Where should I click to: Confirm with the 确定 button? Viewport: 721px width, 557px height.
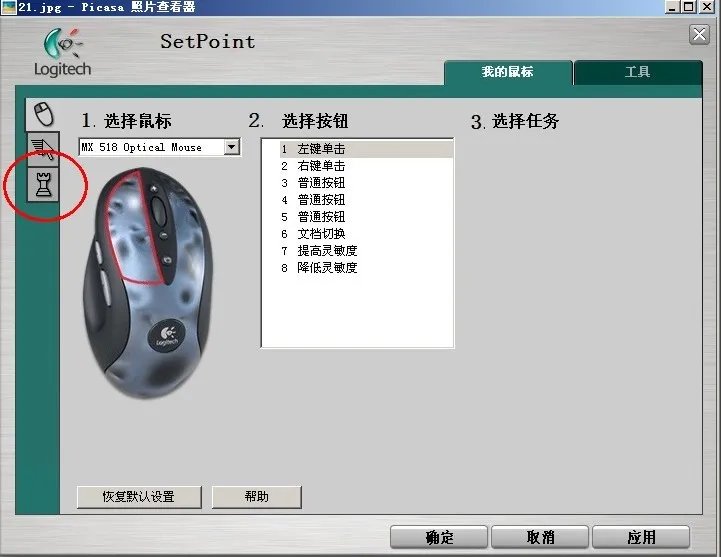439,537
